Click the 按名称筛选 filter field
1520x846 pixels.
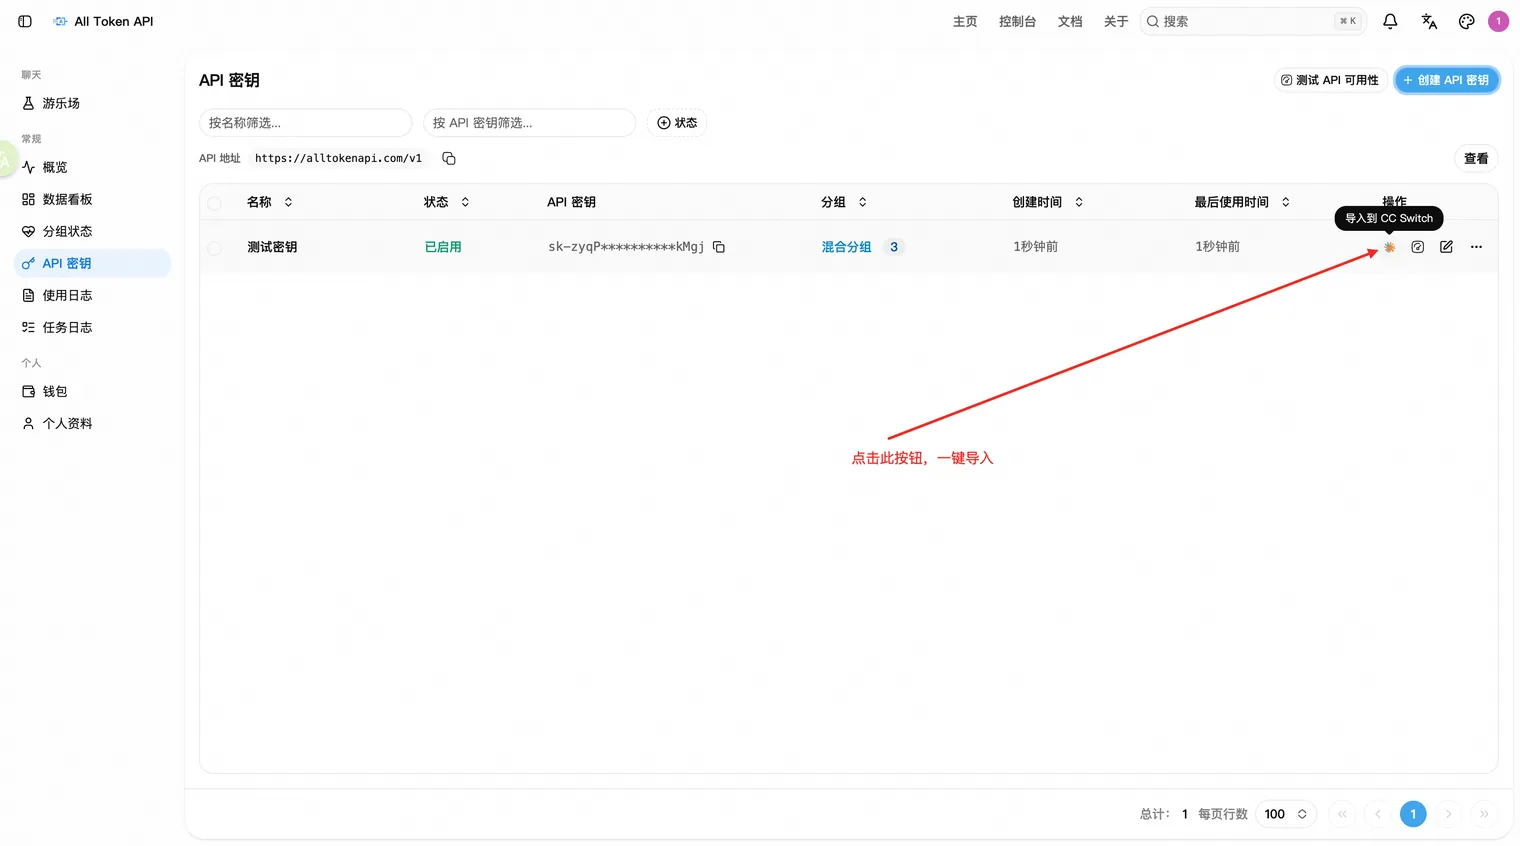(x=306, y=123)
